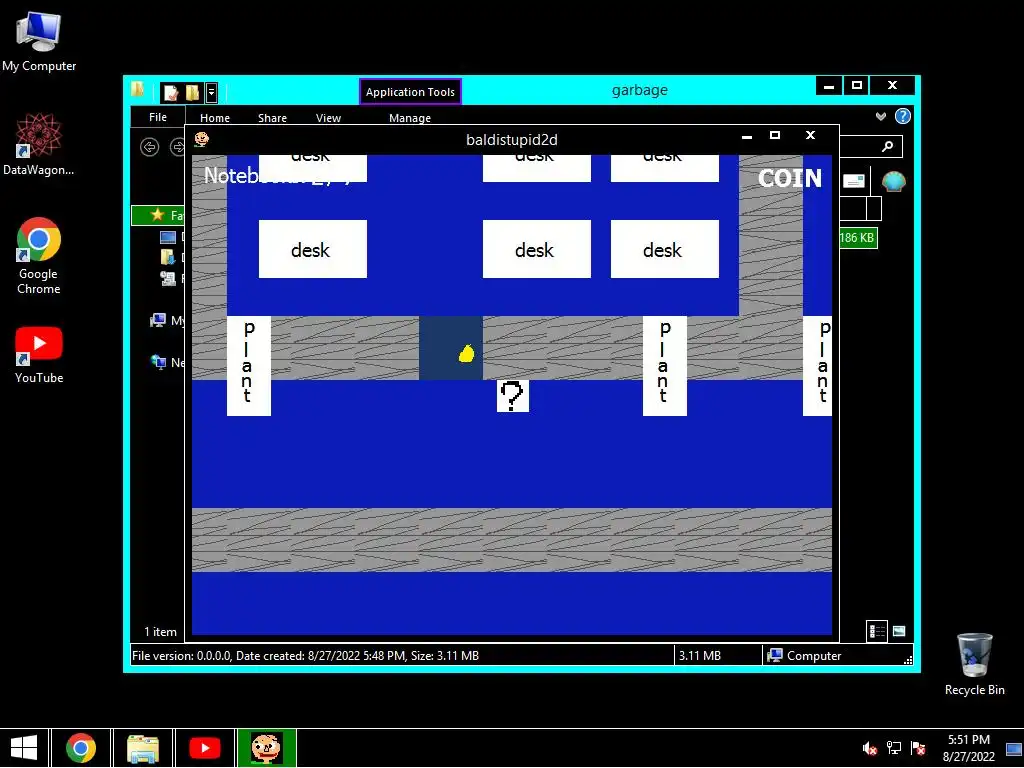Click the card icon beside the seashell
Viewport: 1024px width, 768px height.
point(854,181)
